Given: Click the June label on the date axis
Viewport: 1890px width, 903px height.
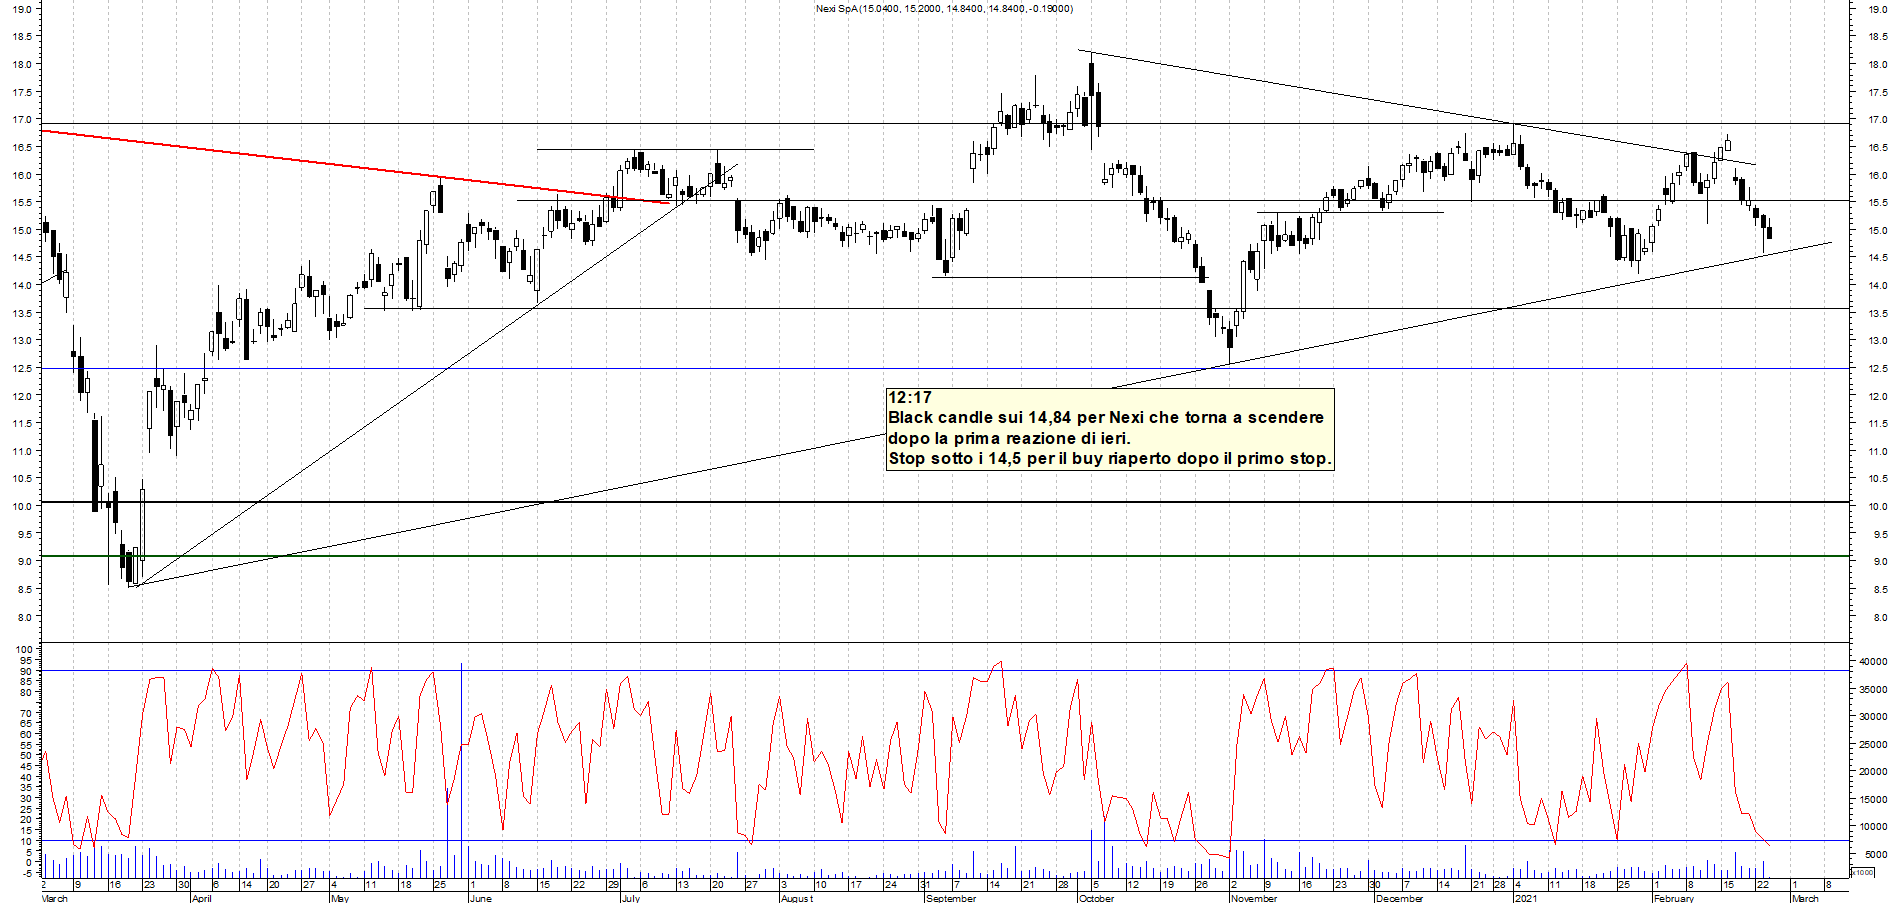Looking at the screenshot, I should tap(481, 898).
